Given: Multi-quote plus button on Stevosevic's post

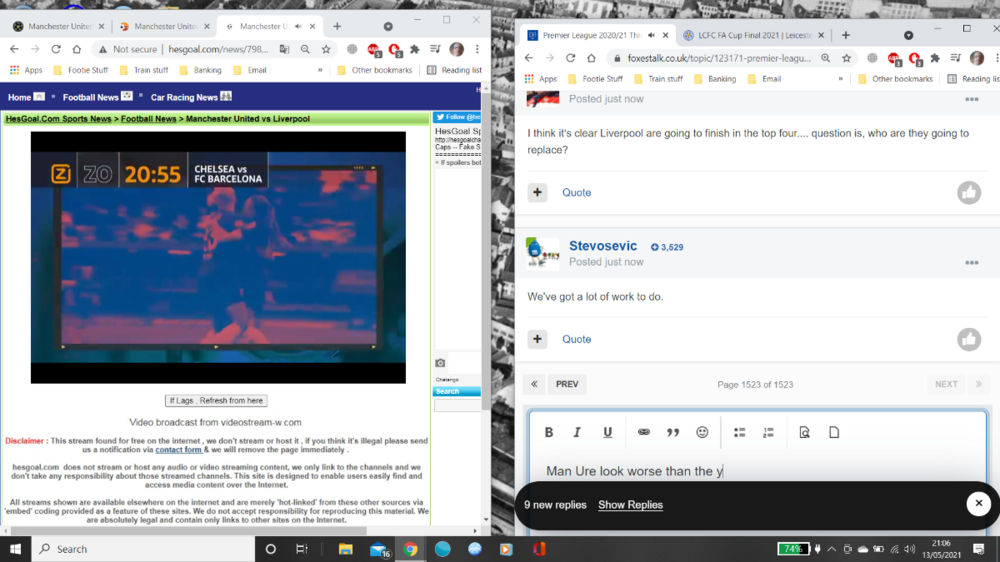Looking at the screenshot, I should coord(537,339).
